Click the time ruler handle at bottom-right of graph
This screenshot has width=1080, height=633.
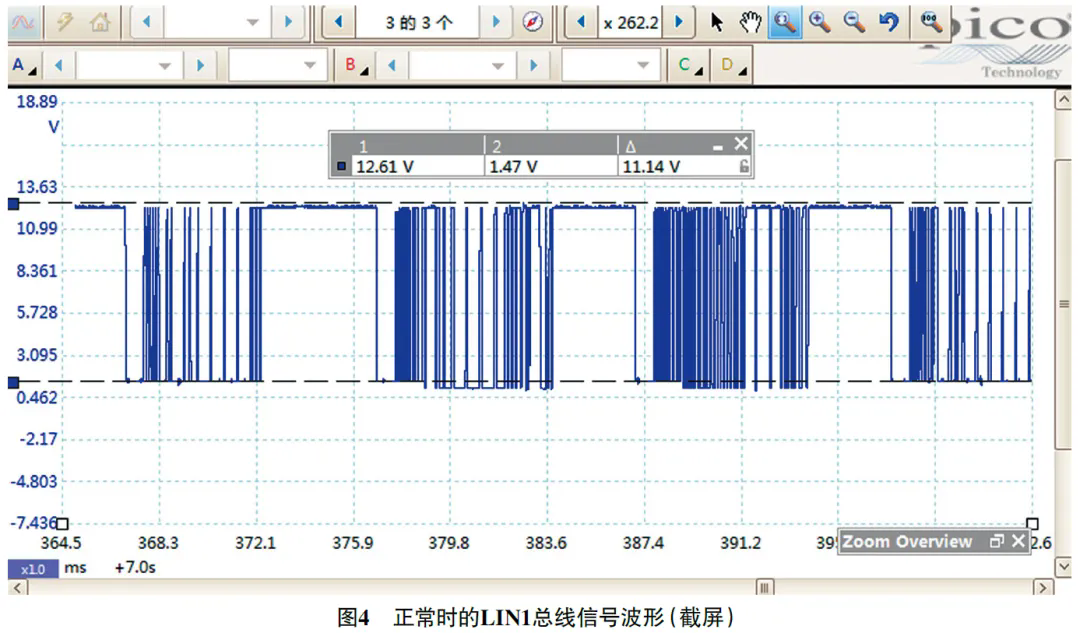pos(1032,524)
